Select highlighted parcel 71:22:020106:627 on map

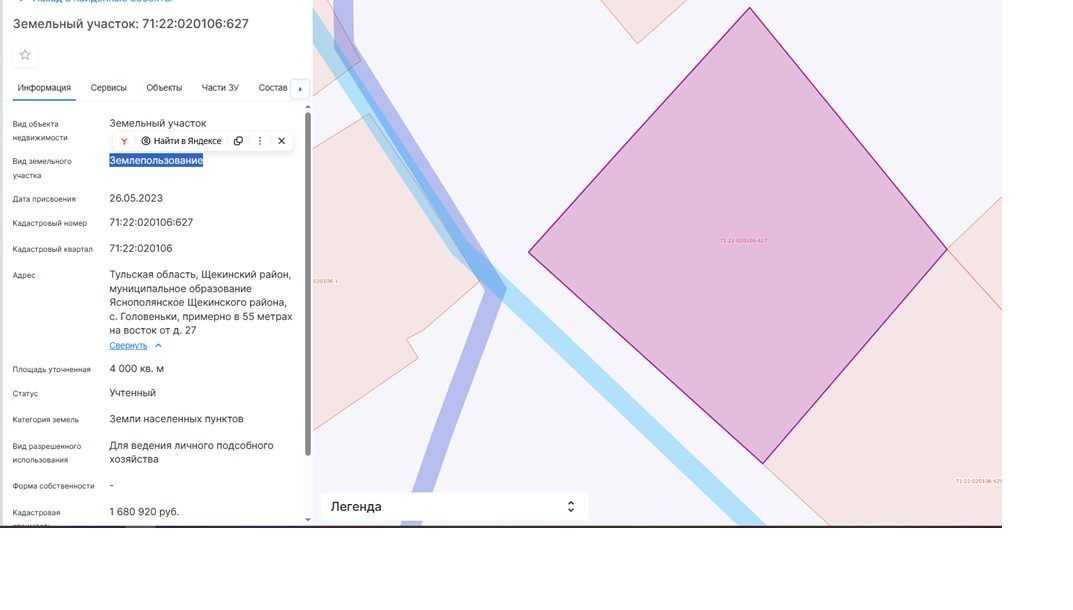coord(739,236)
